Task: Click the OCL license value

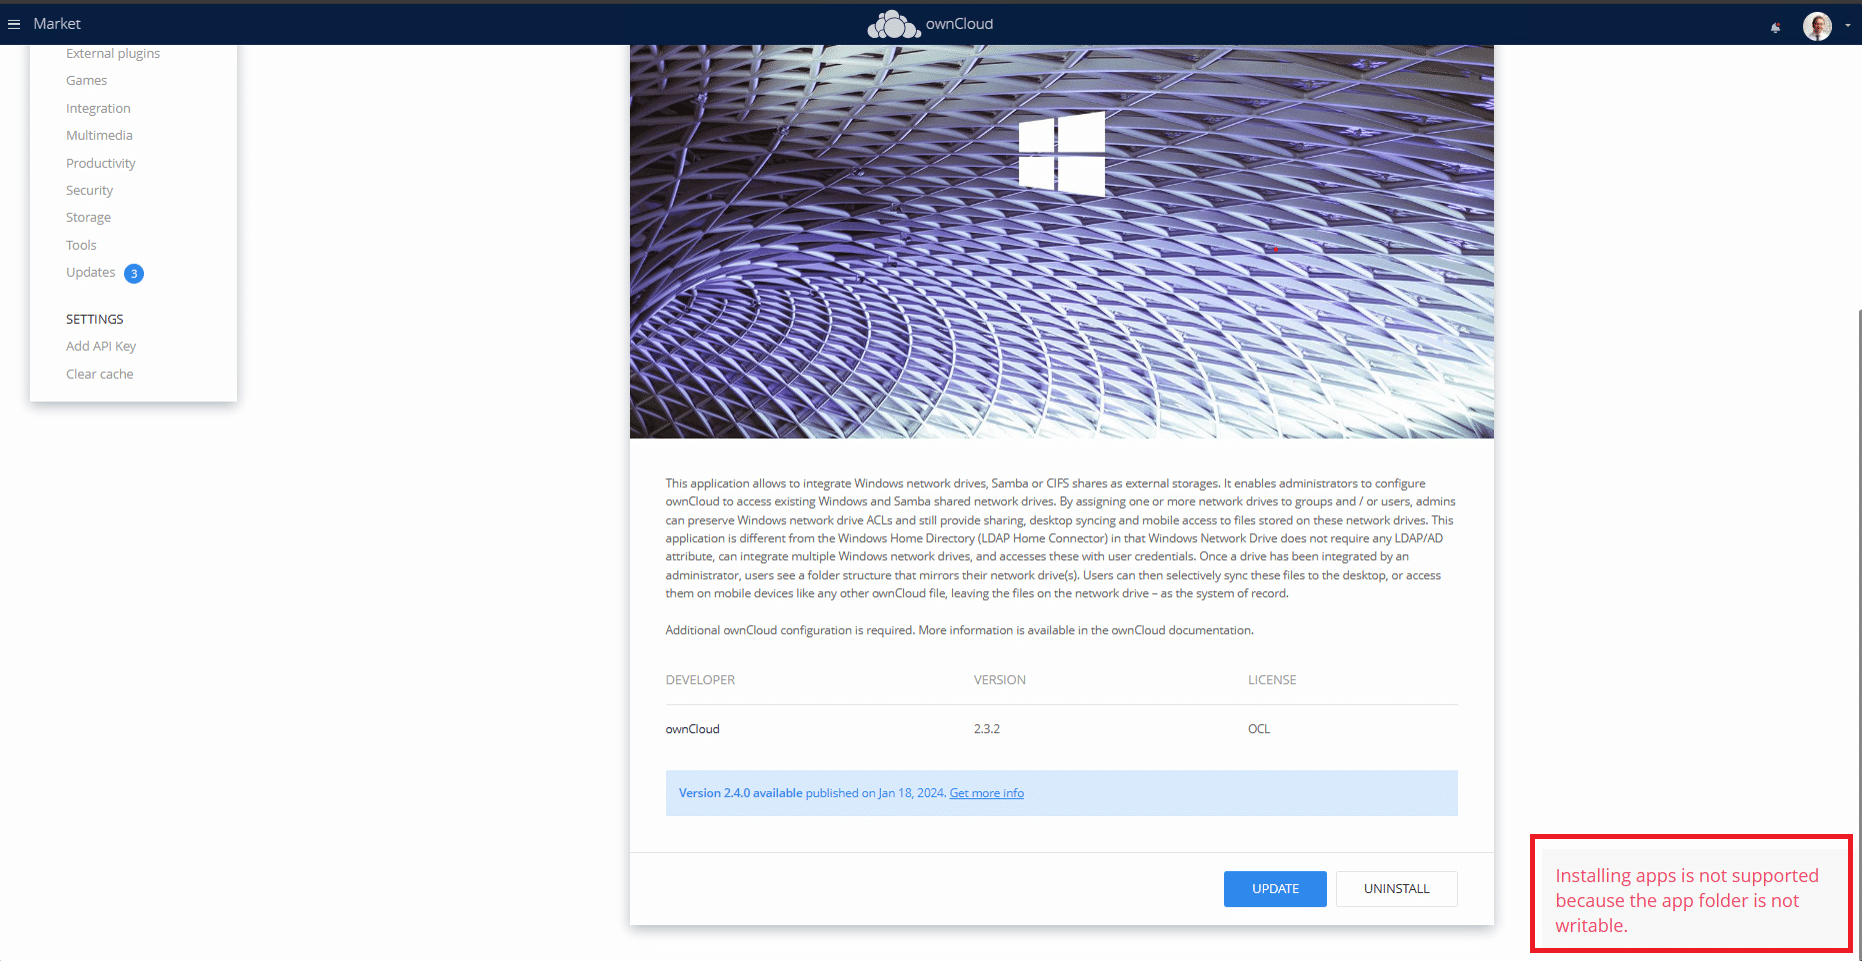Action: (x=1258, y=729)
